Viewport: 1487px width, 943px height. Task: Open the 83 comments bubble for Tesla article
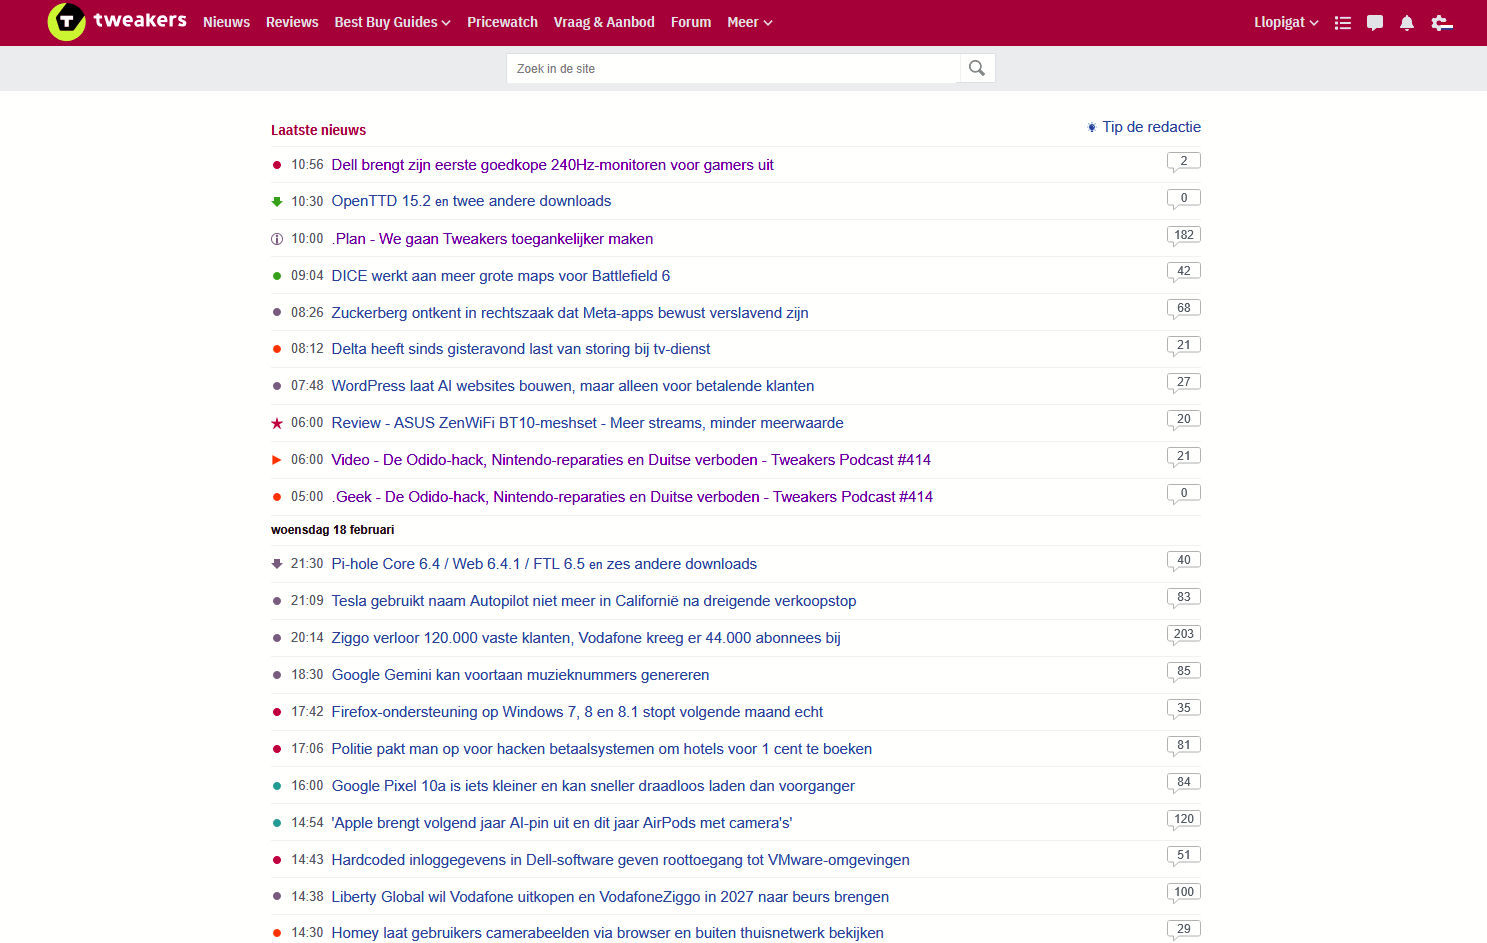click(1184, 598)
